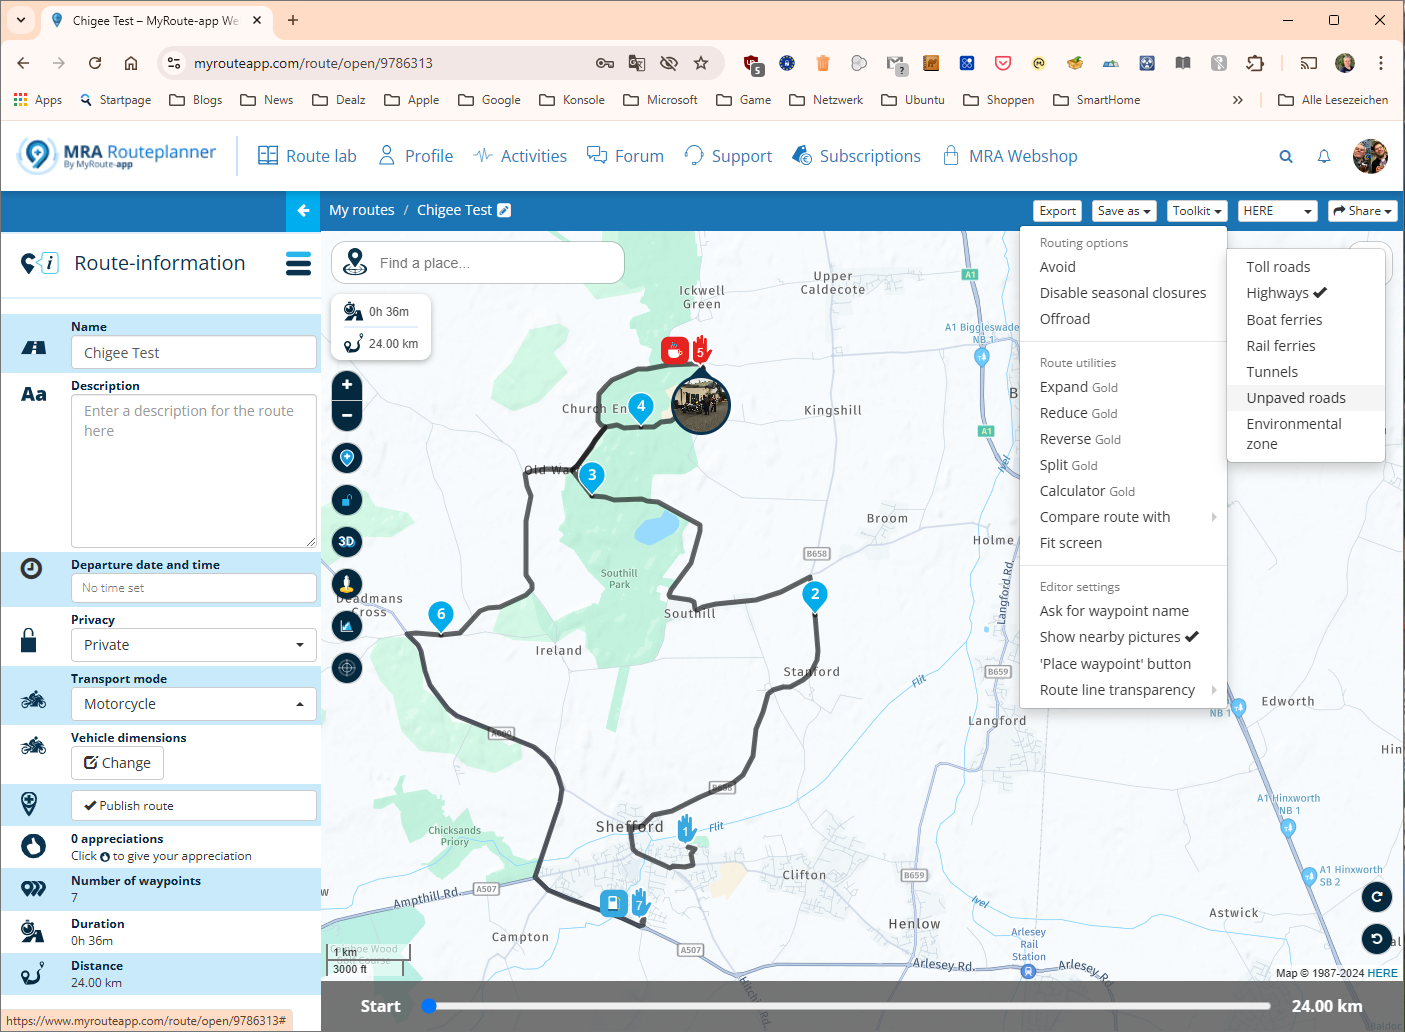1405x1032 pixels.
Task: Open search magnifier in MRA header
Action: click(x=1286, y=156)
